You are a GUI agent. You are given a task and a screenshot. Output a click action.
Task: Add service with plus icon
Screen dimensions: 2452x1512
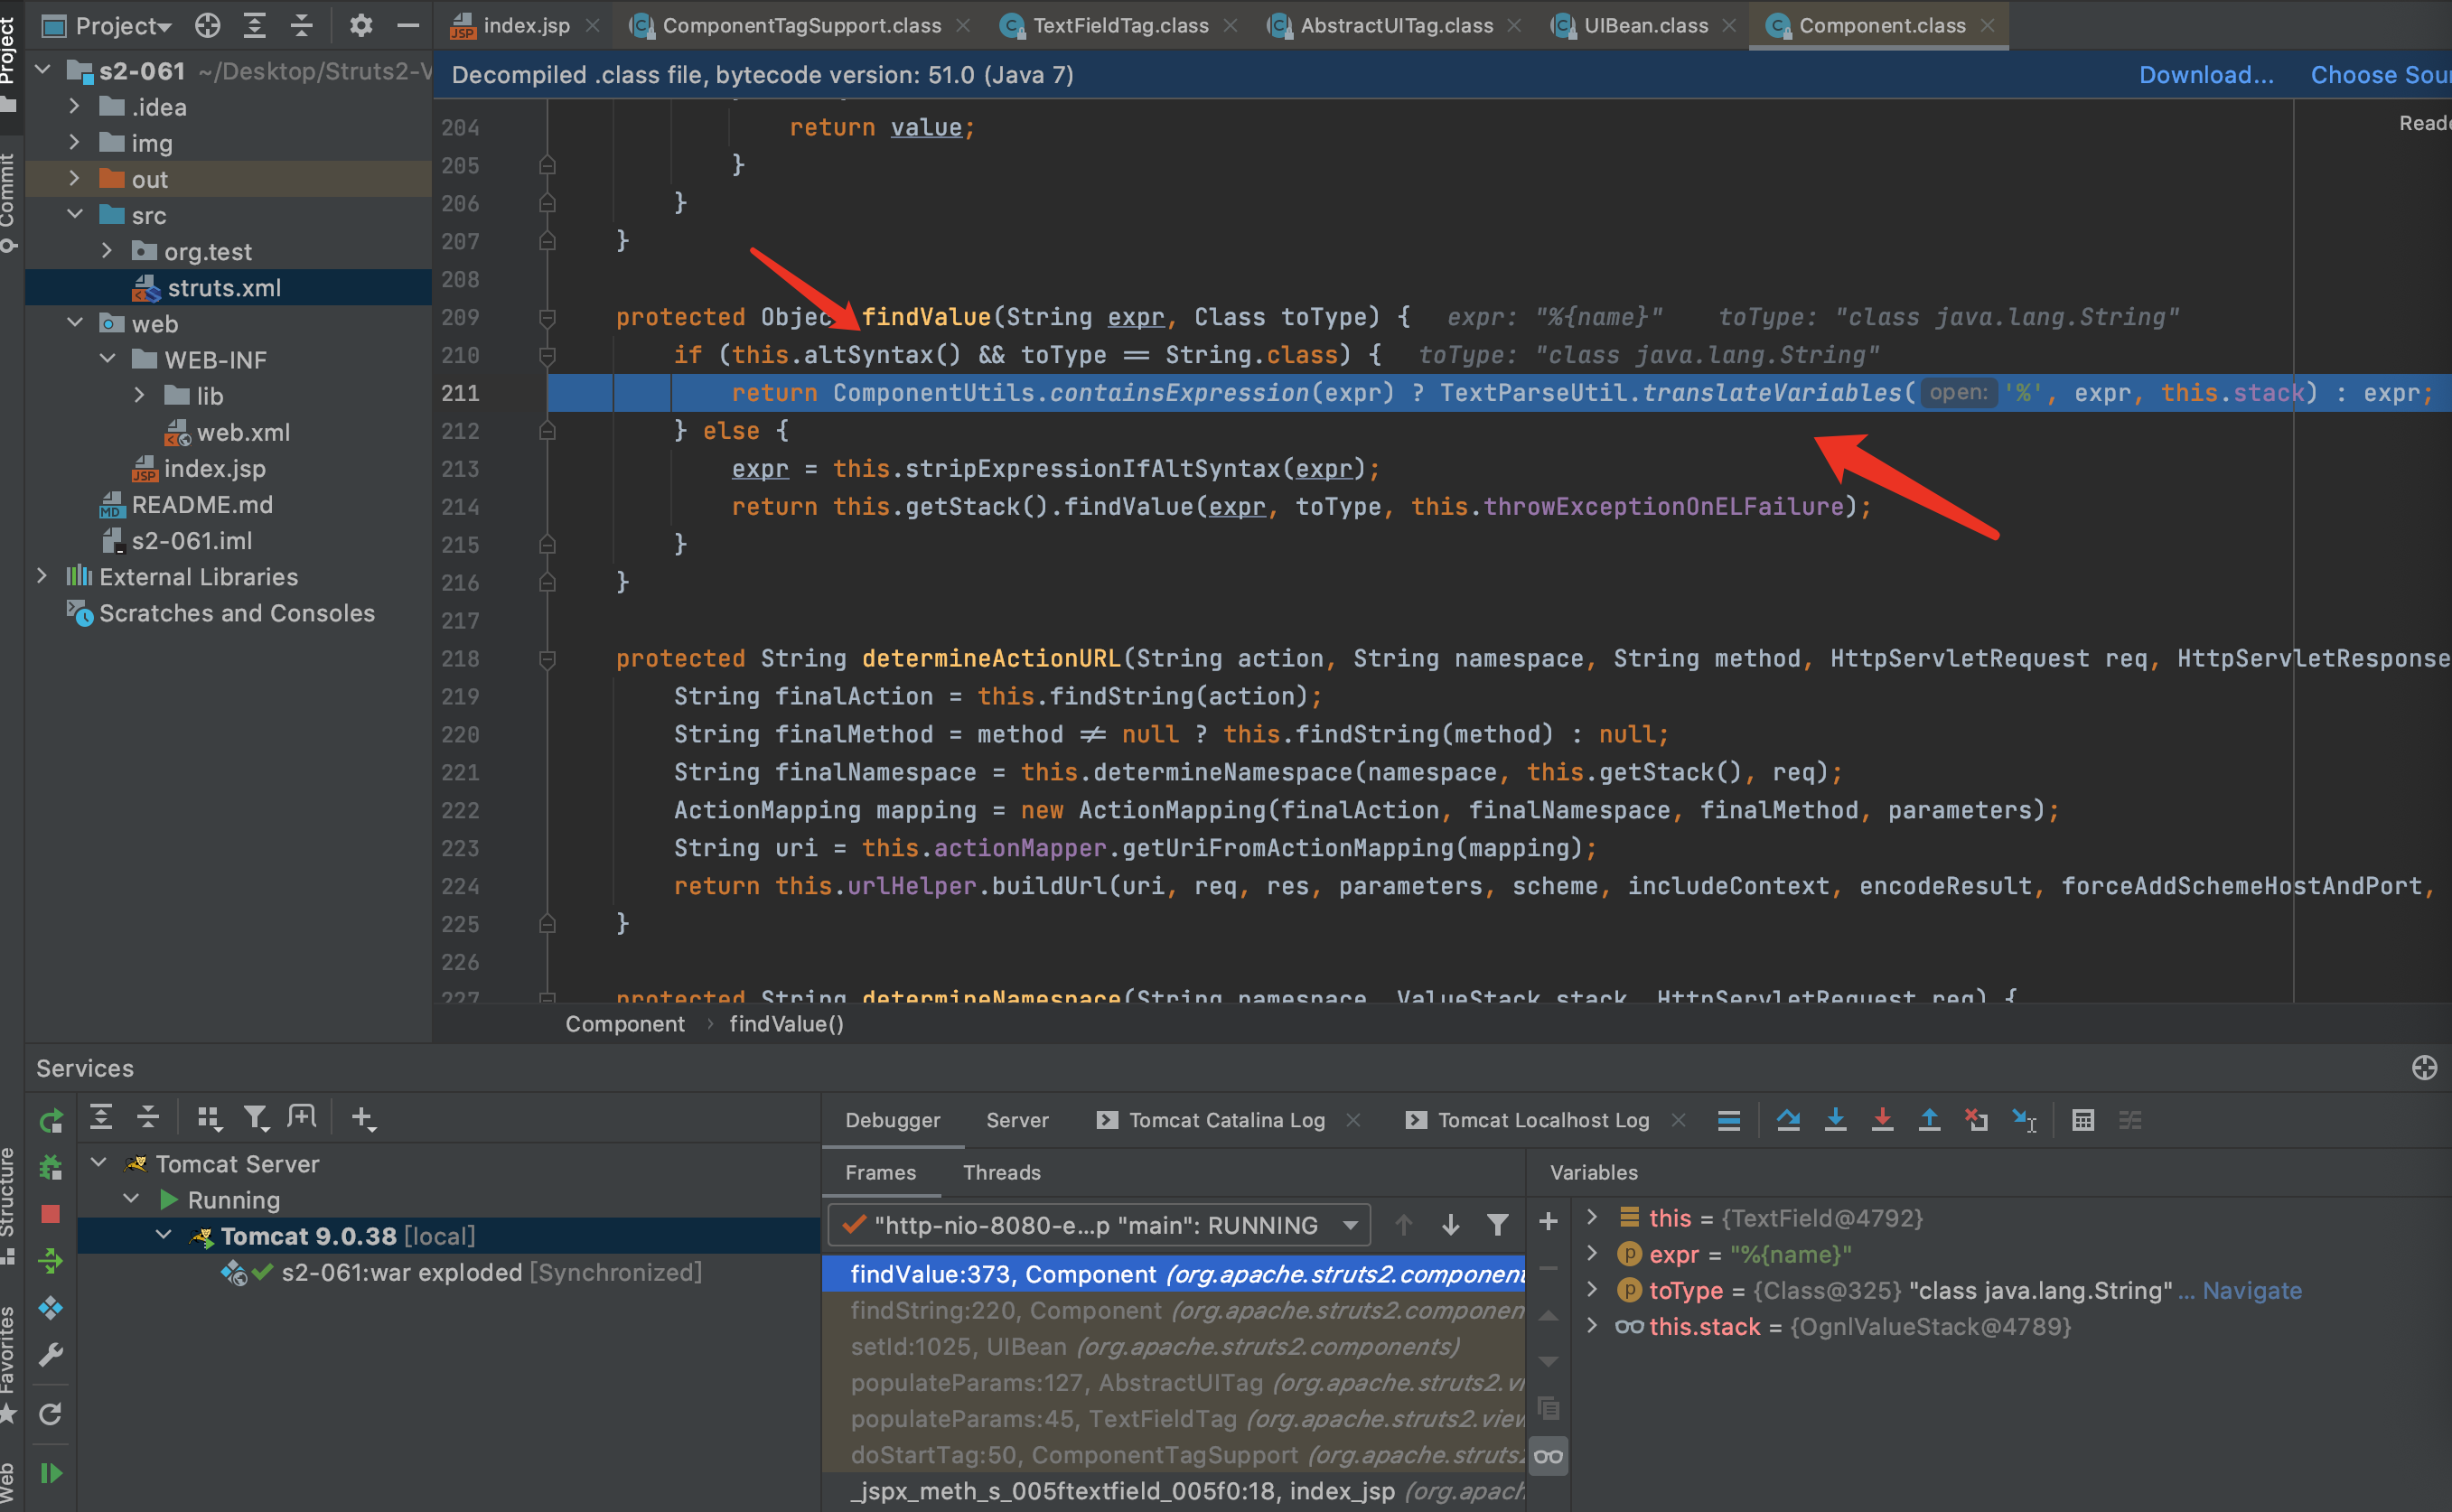(363, 1118)
